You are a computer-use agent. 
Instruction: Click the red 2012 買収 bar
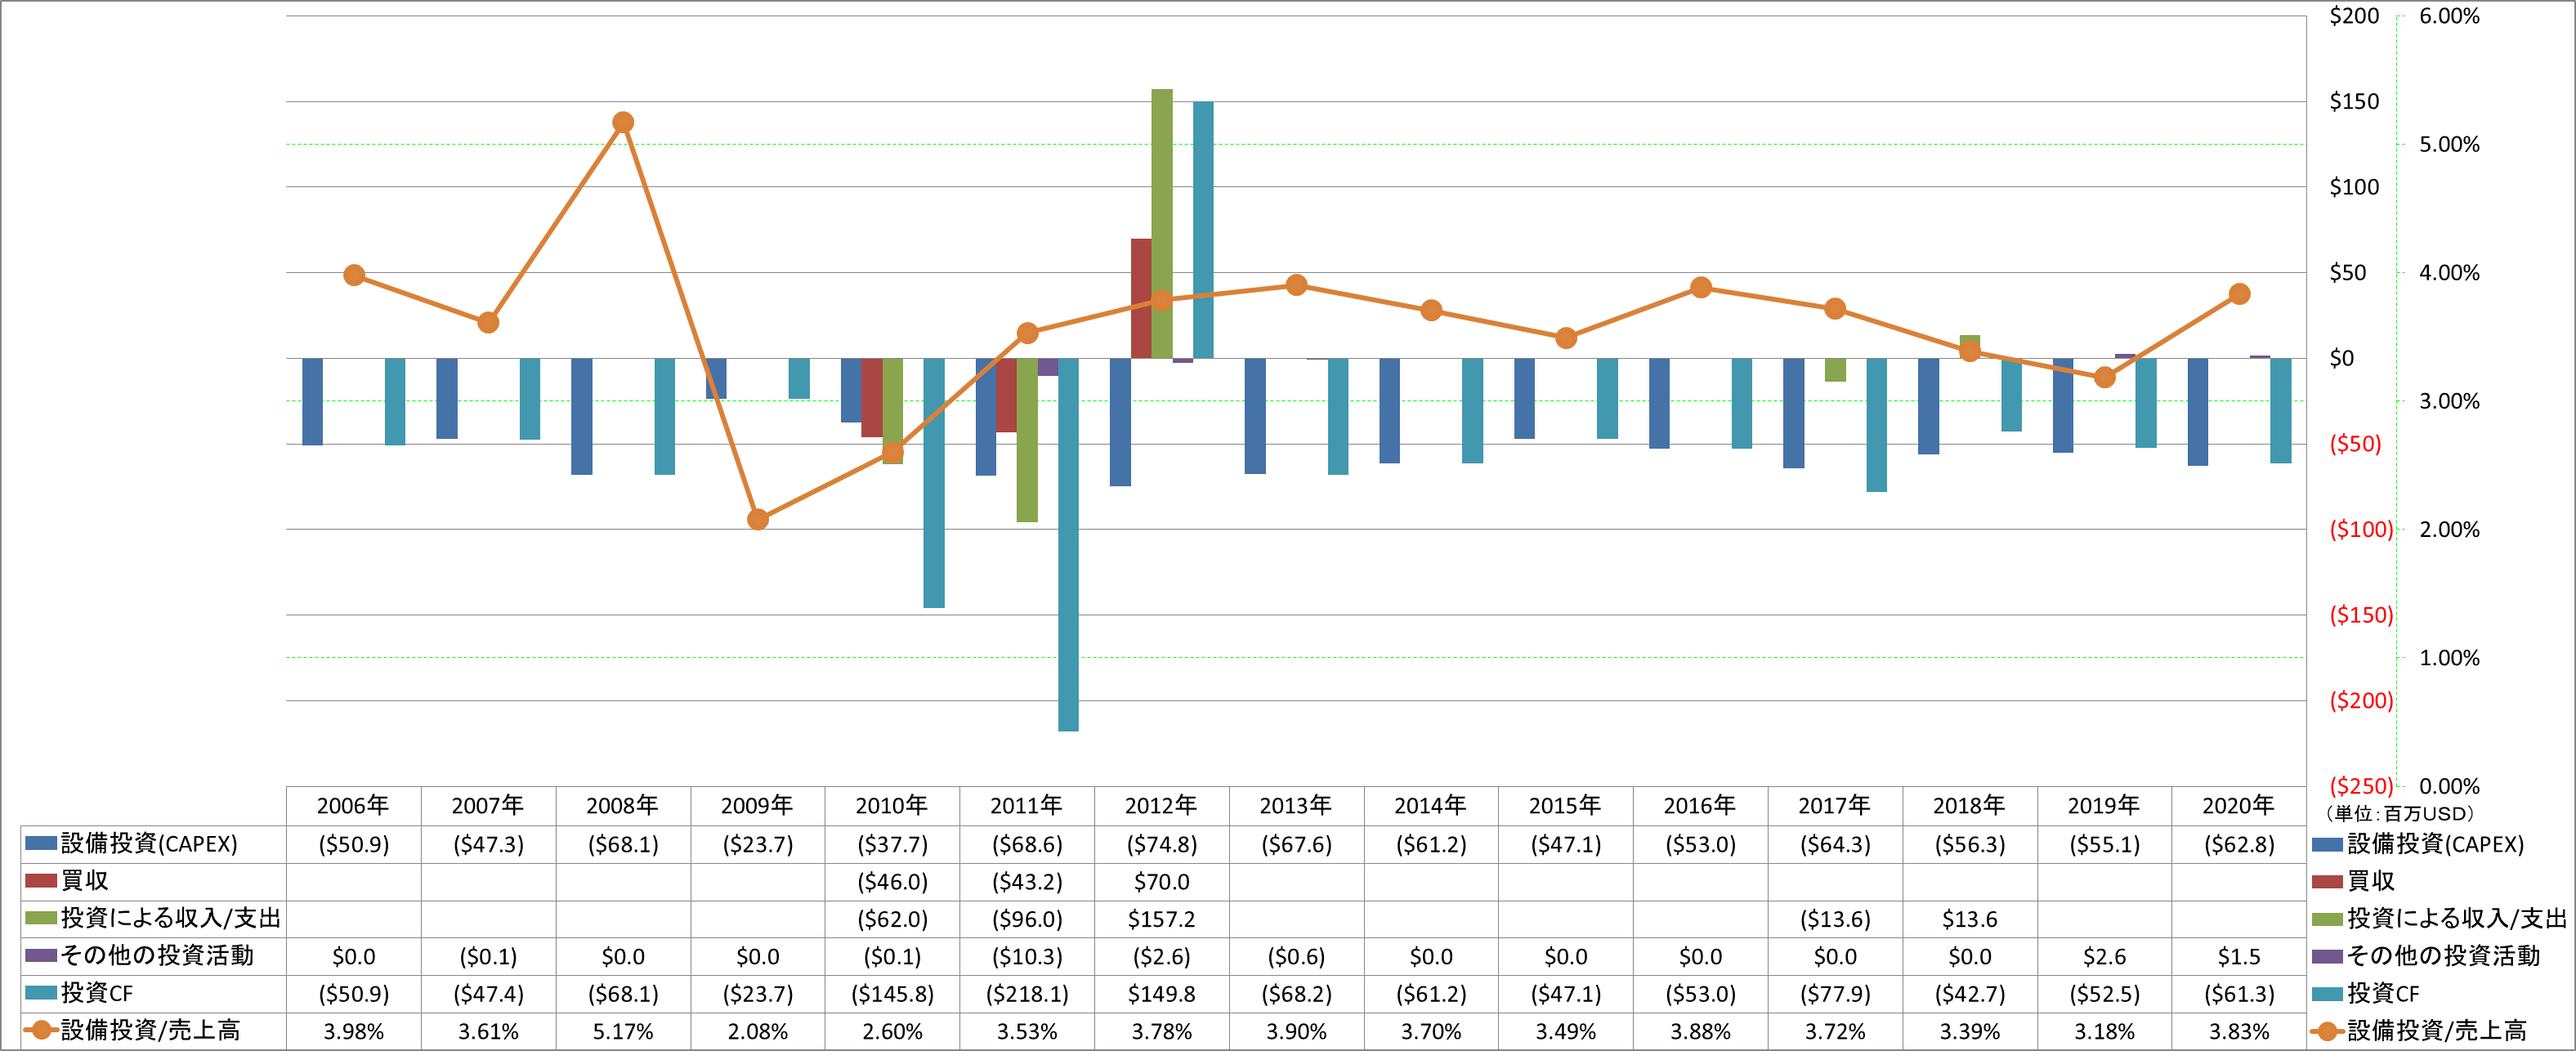coord(1141,298)
